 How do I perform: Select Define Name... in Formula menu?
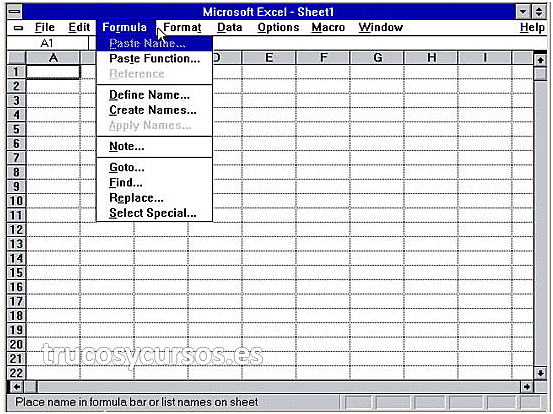point(154,95)
